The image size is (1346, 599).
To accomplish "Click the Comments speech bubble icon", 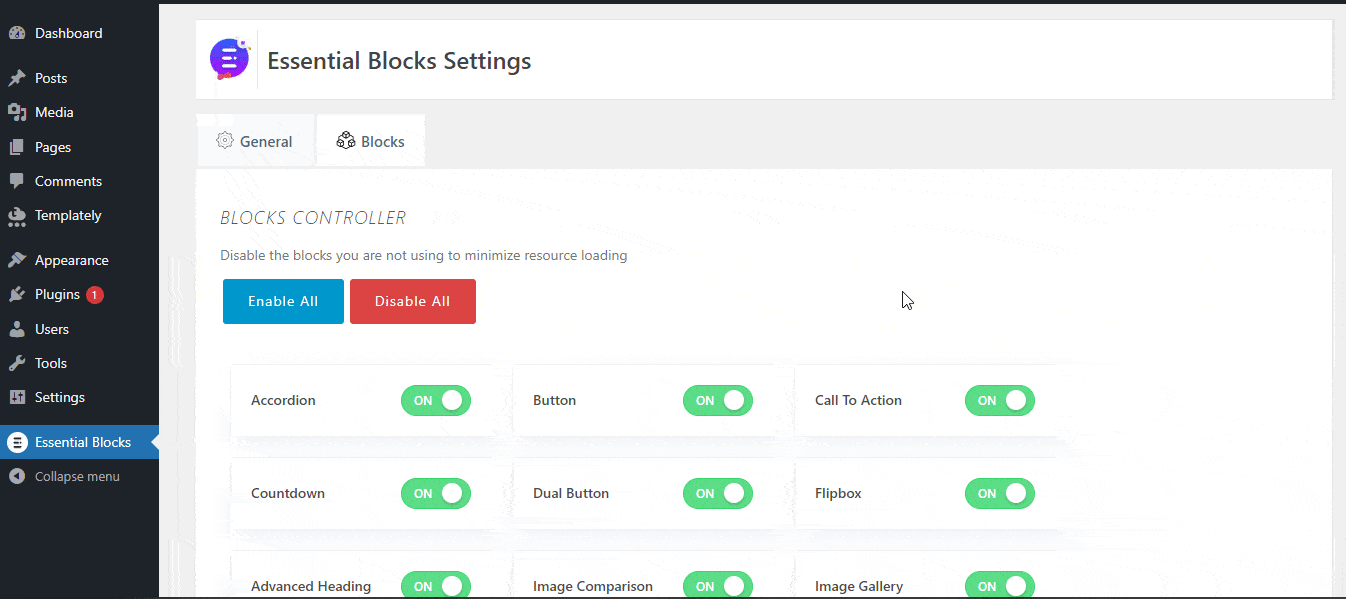I will click(x=17, y=181).
